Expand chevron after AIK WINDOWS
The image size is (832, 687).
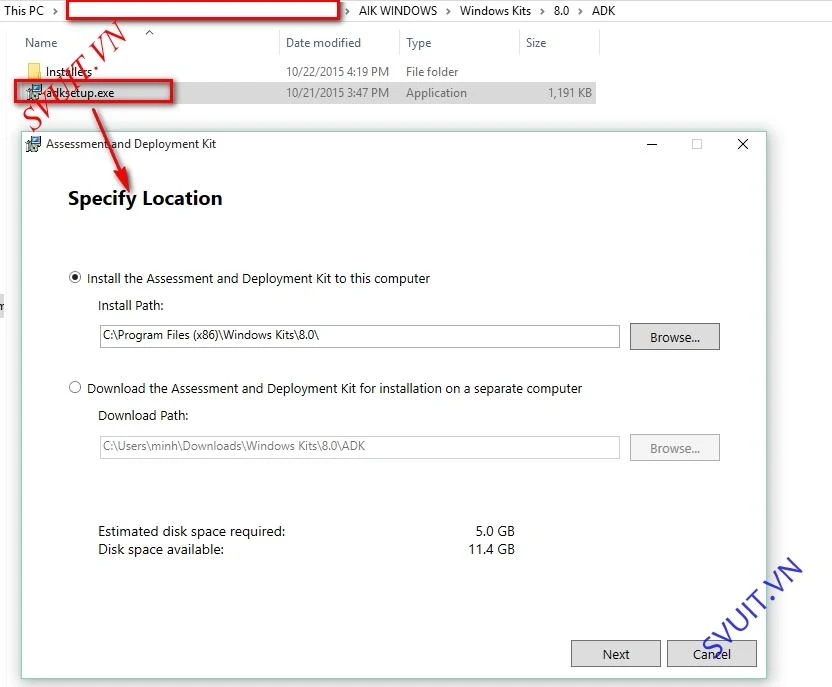coord(448,11)
